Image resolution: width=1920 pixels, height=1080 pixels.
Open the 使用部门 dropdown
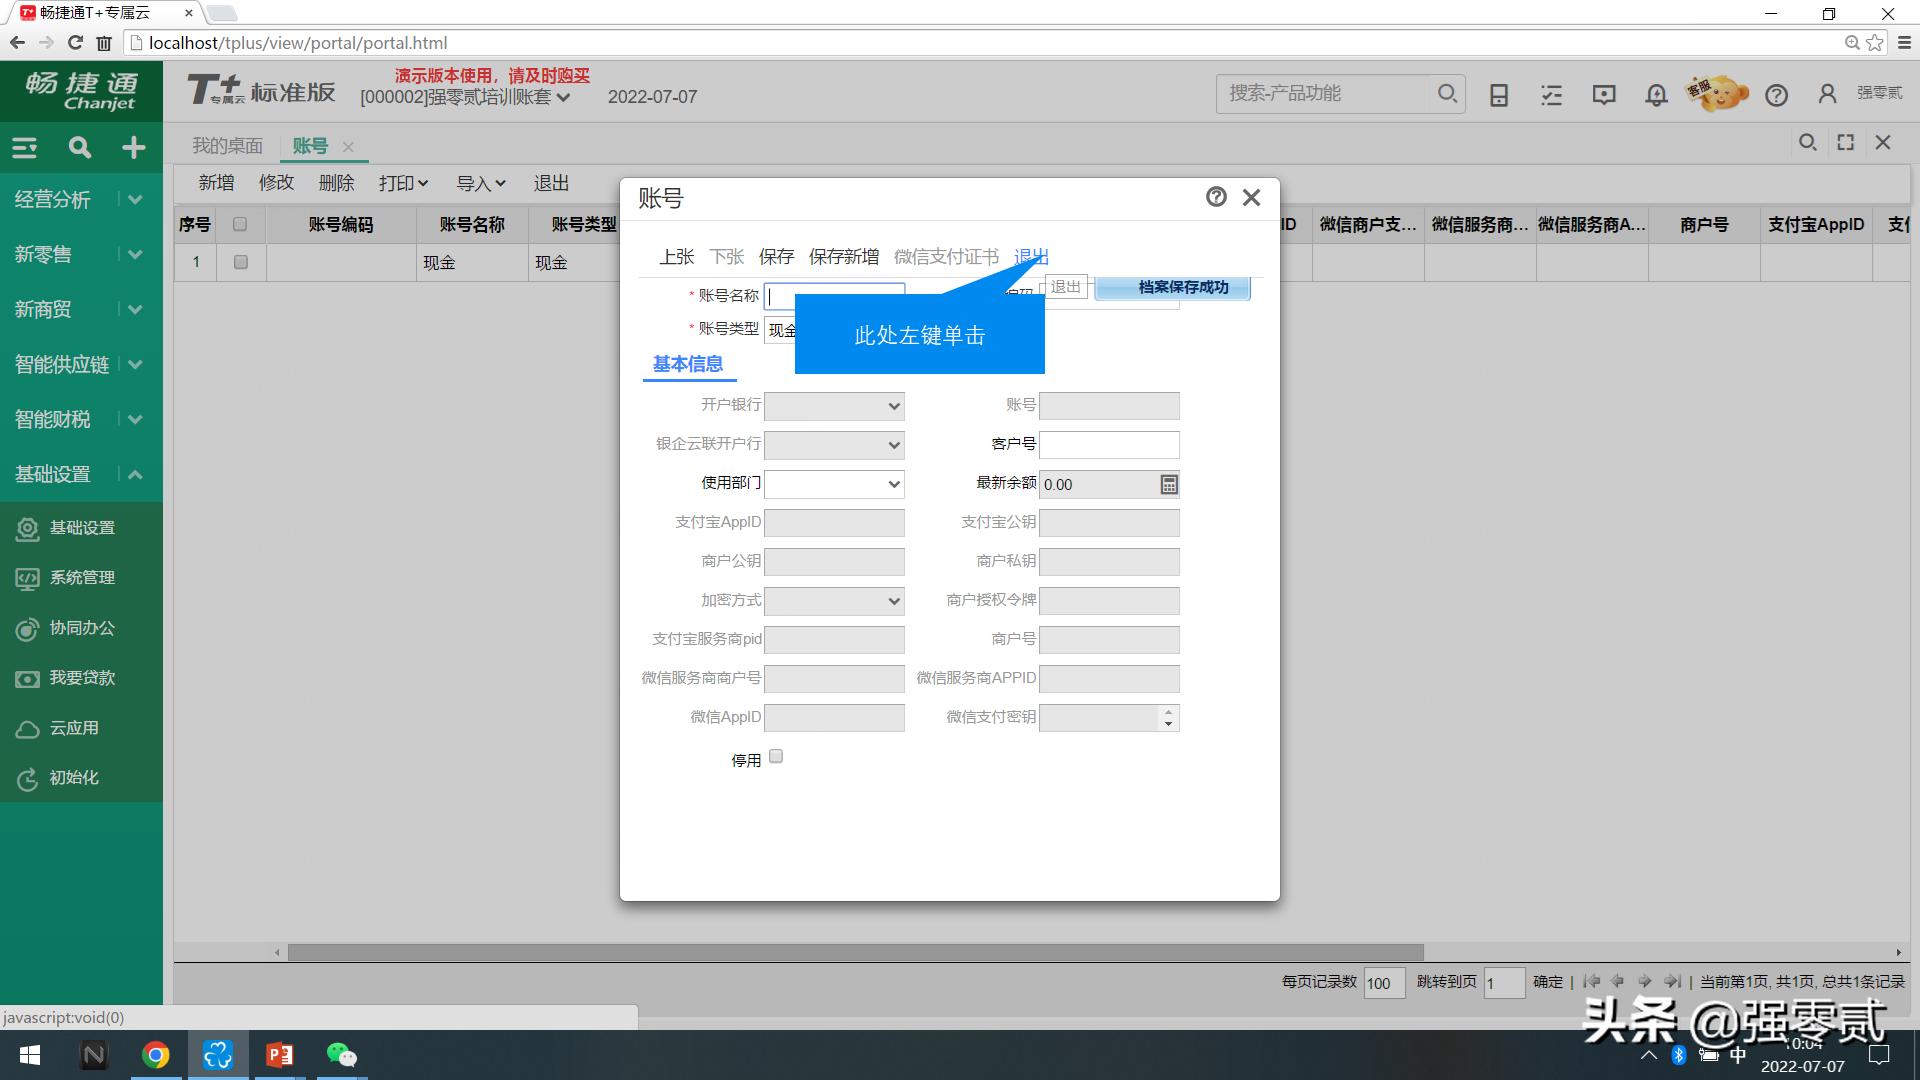coord(834,484)
